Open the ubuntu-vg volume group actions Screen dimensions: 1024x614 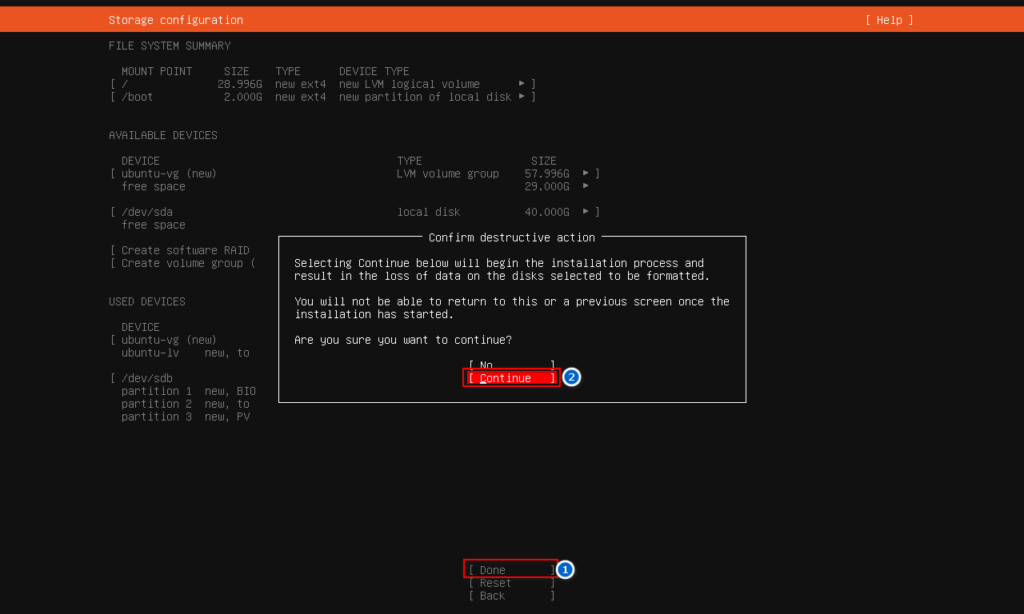pos(584,173)
